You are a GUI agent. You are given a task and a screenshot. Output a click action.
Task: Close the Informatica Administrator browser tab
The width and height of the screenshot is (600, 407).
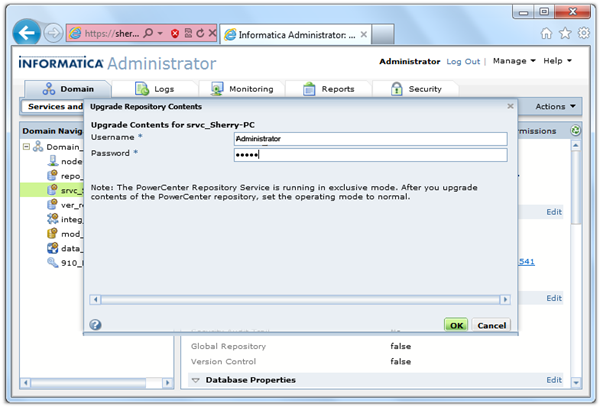[364, 34]
